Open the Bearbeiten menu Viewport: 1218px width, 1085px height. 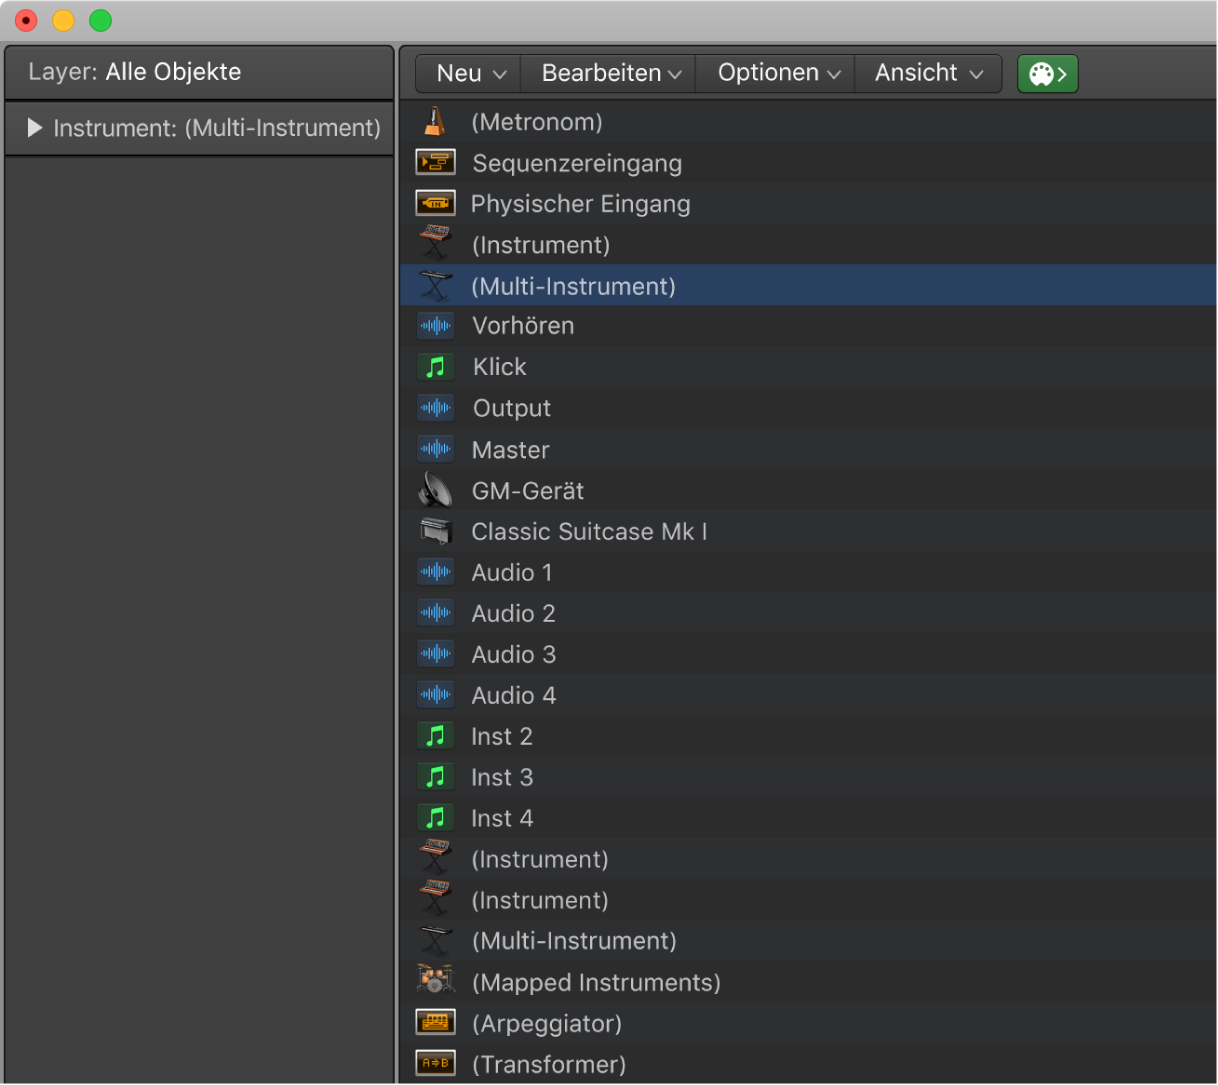[x=610, y=74]
